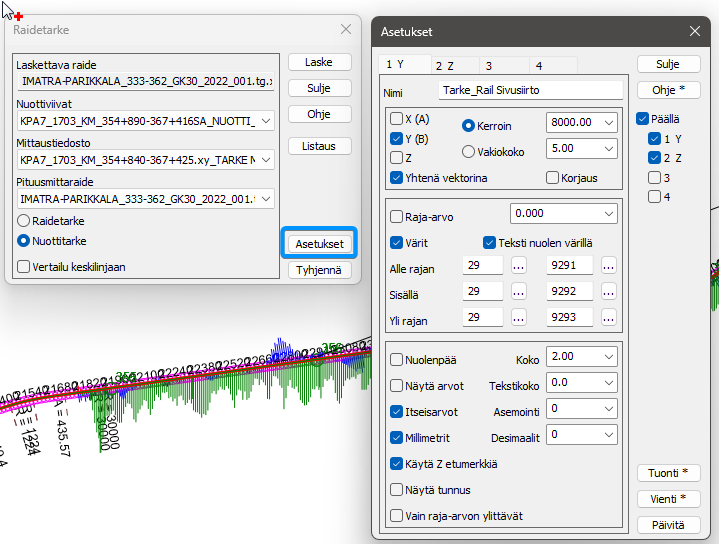Click the Listaus button
This screenshot has height=544, width=719.
318,146
